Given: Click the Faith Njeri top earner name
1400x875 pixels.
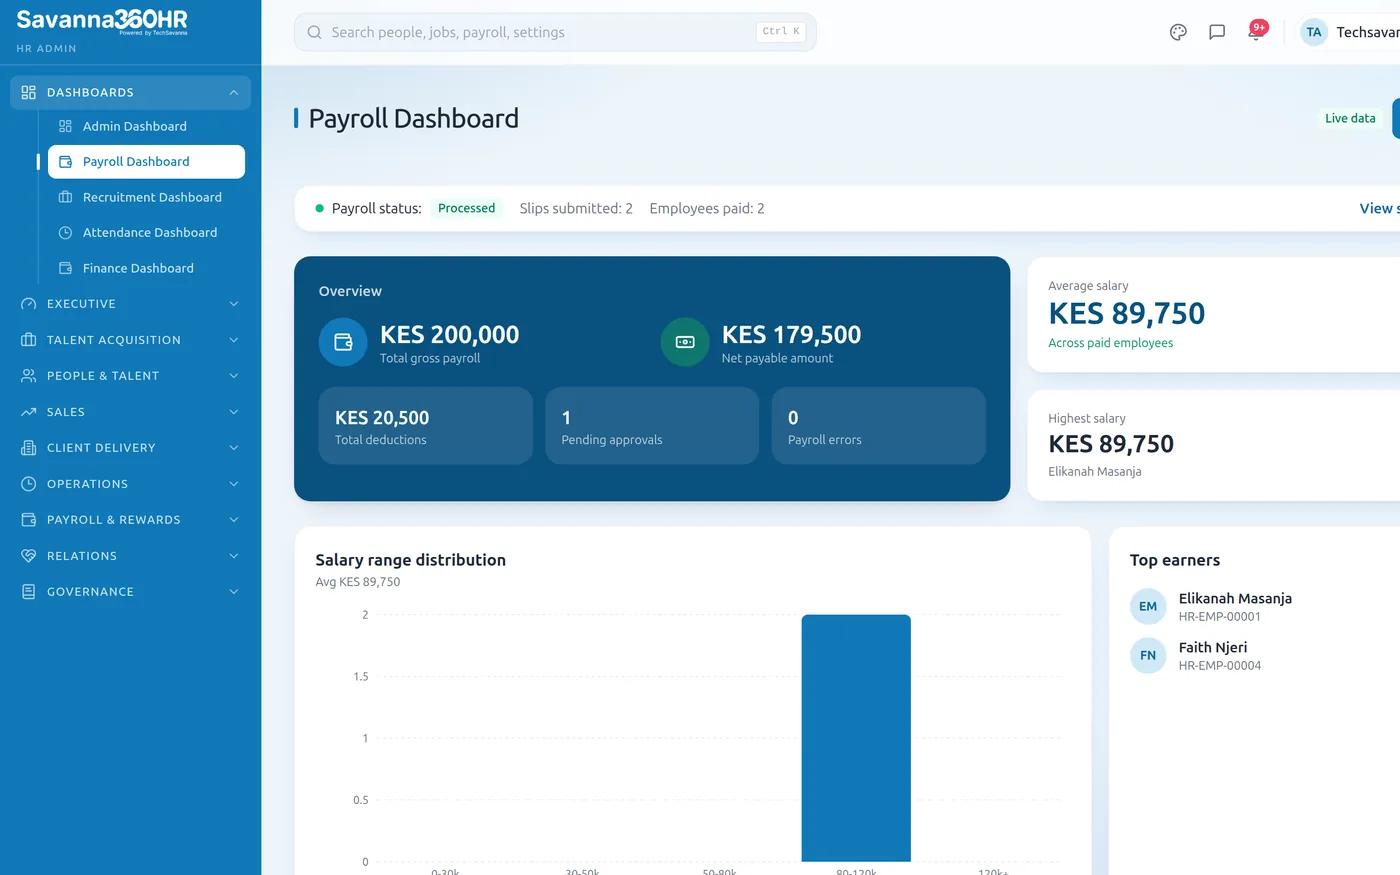Looking at the screenshot, I should pyautogui.click(x=1213, y=647).
